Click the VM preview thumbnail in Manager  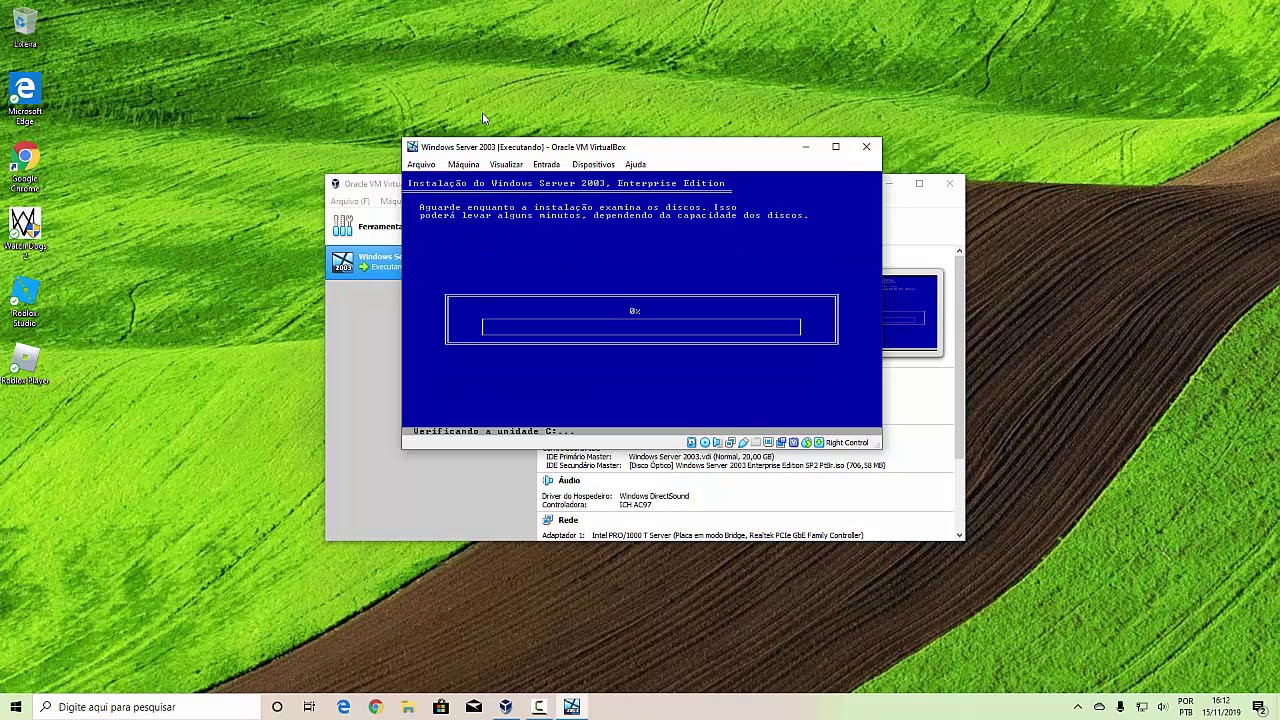[x=911, y=313]
